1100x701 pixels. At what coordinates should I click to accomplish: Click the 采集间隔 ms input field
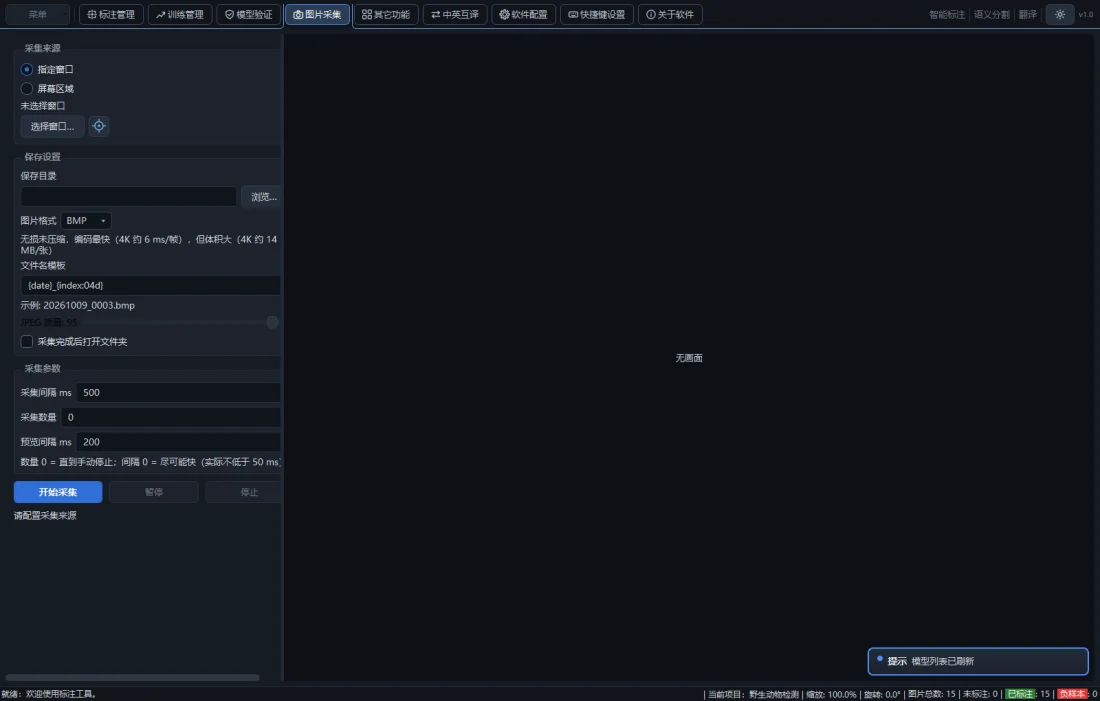coord(179,392)
